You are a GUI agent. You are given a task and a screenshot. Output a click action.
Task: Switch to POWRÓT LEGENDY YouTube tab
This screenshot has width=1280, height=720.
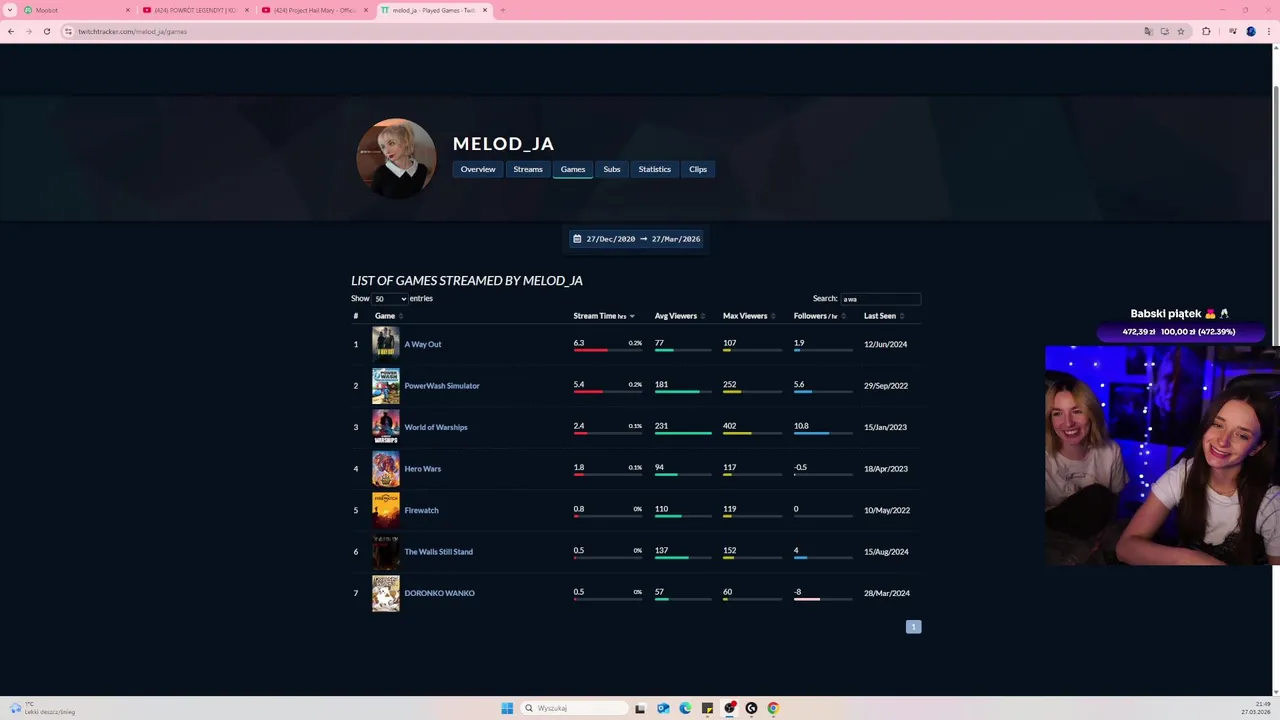coord(194,10)
